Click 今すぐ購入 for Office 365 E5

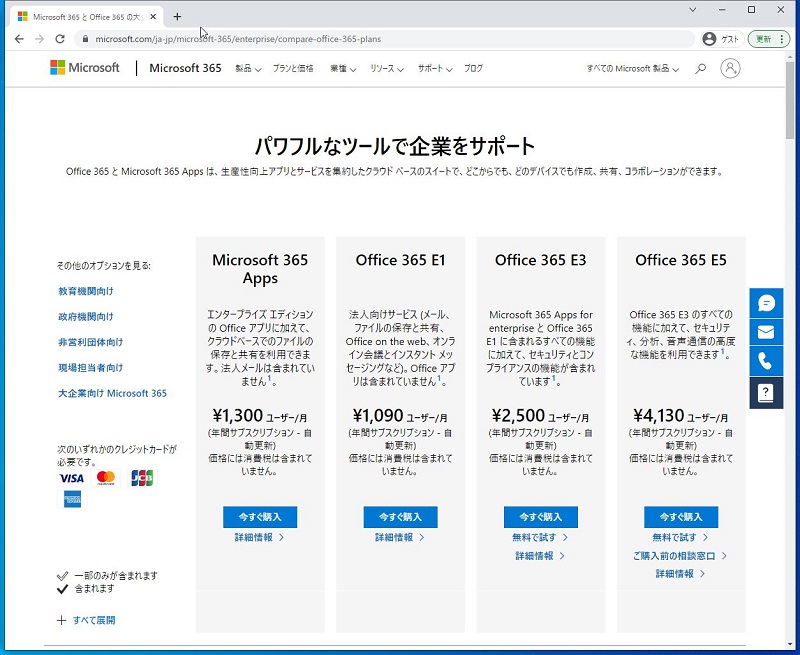point(681,517)
